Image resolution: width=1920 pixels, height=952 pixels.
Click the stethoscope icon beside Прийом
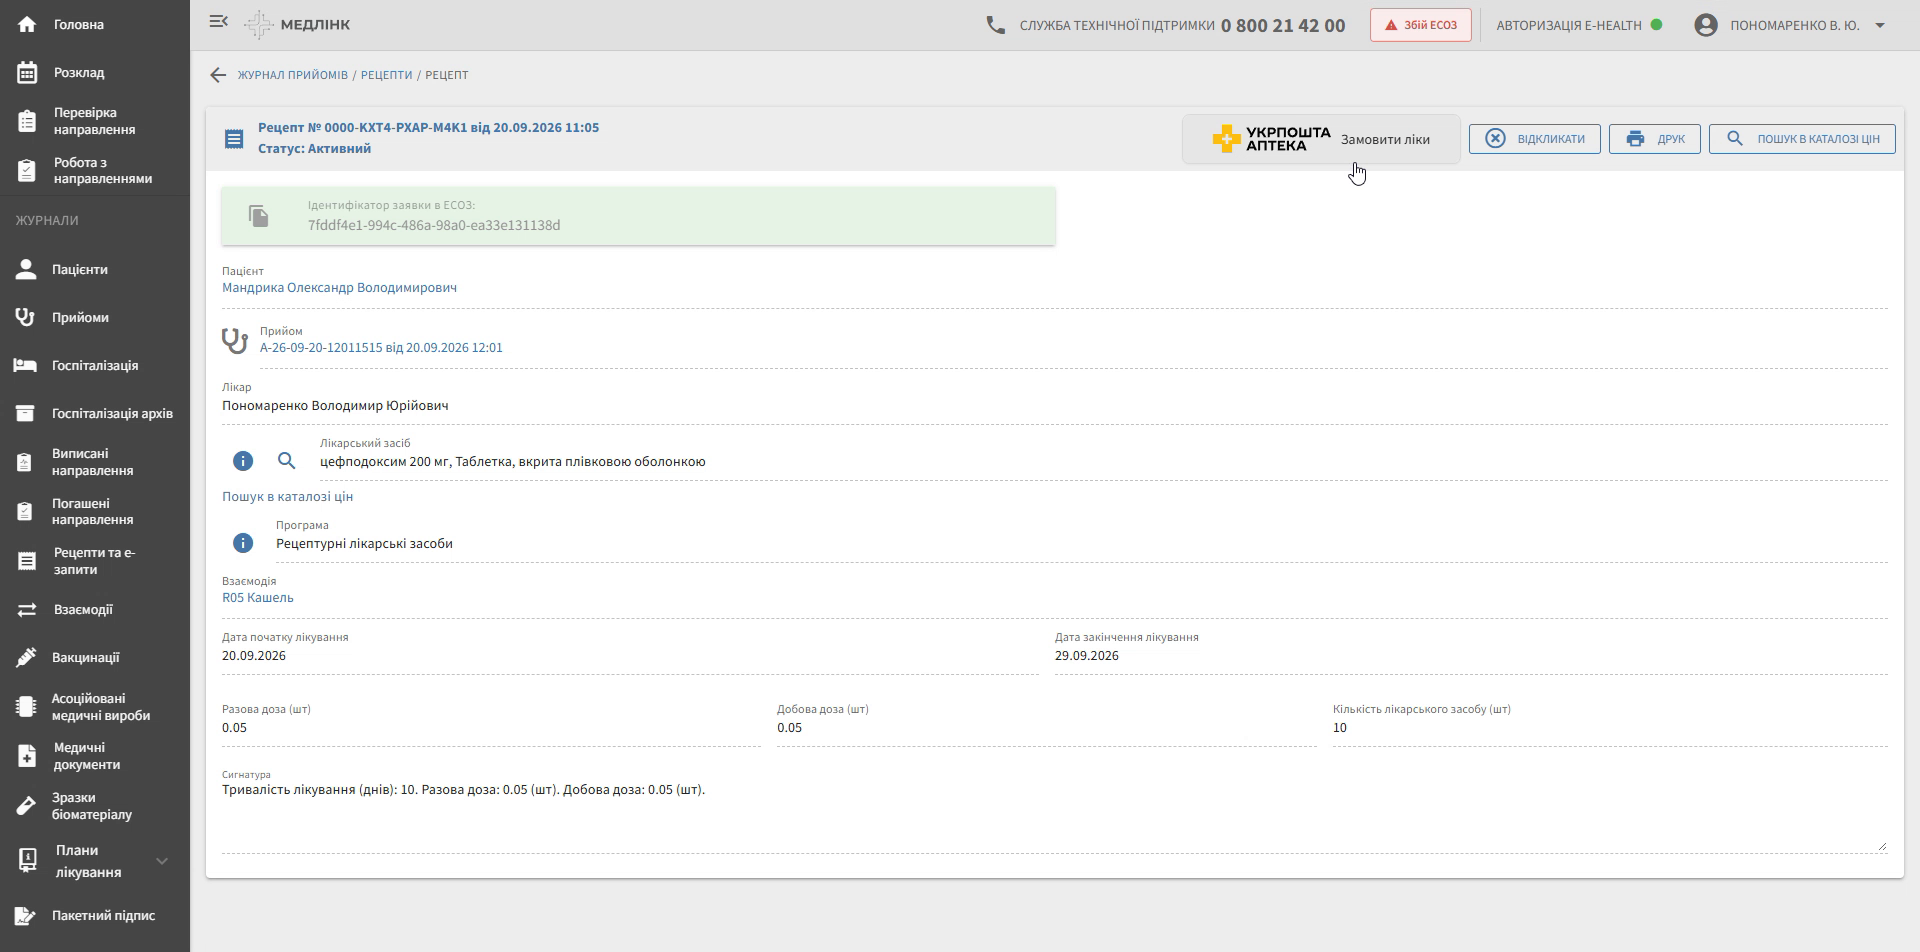235,341
